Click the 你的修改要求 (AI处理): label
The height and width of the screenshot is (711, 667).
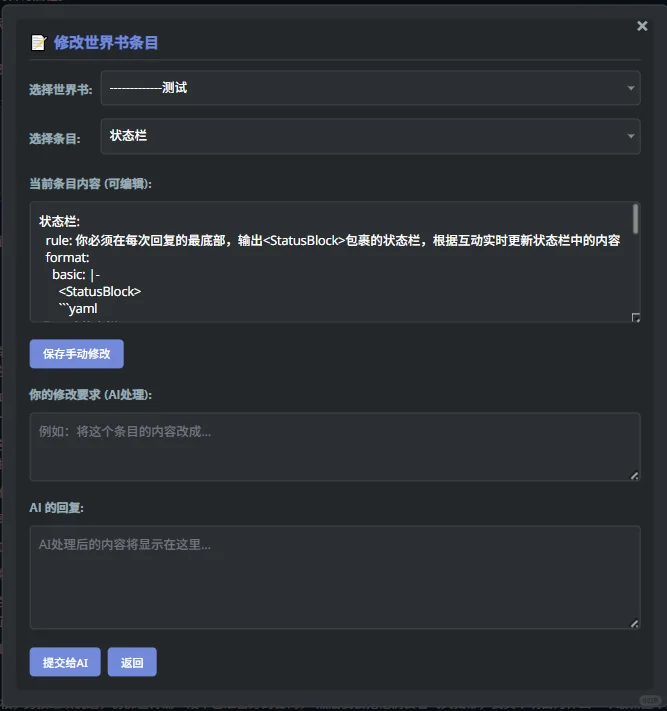90,394
